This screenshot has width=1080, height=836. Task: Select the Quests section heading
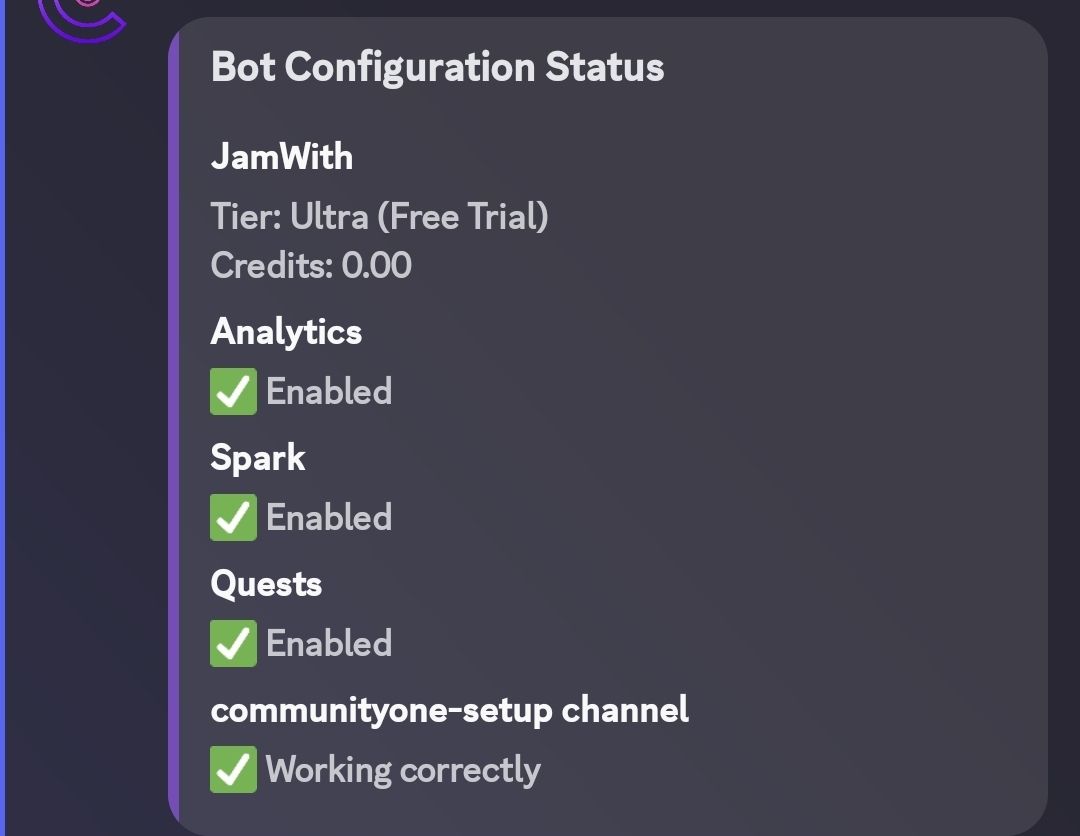coord(265,583)
